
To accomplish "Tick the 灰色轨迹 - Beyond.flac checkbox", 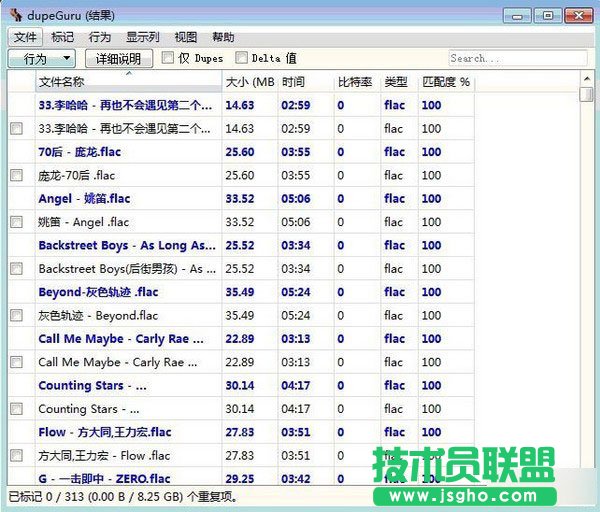I will pos(16,315).
